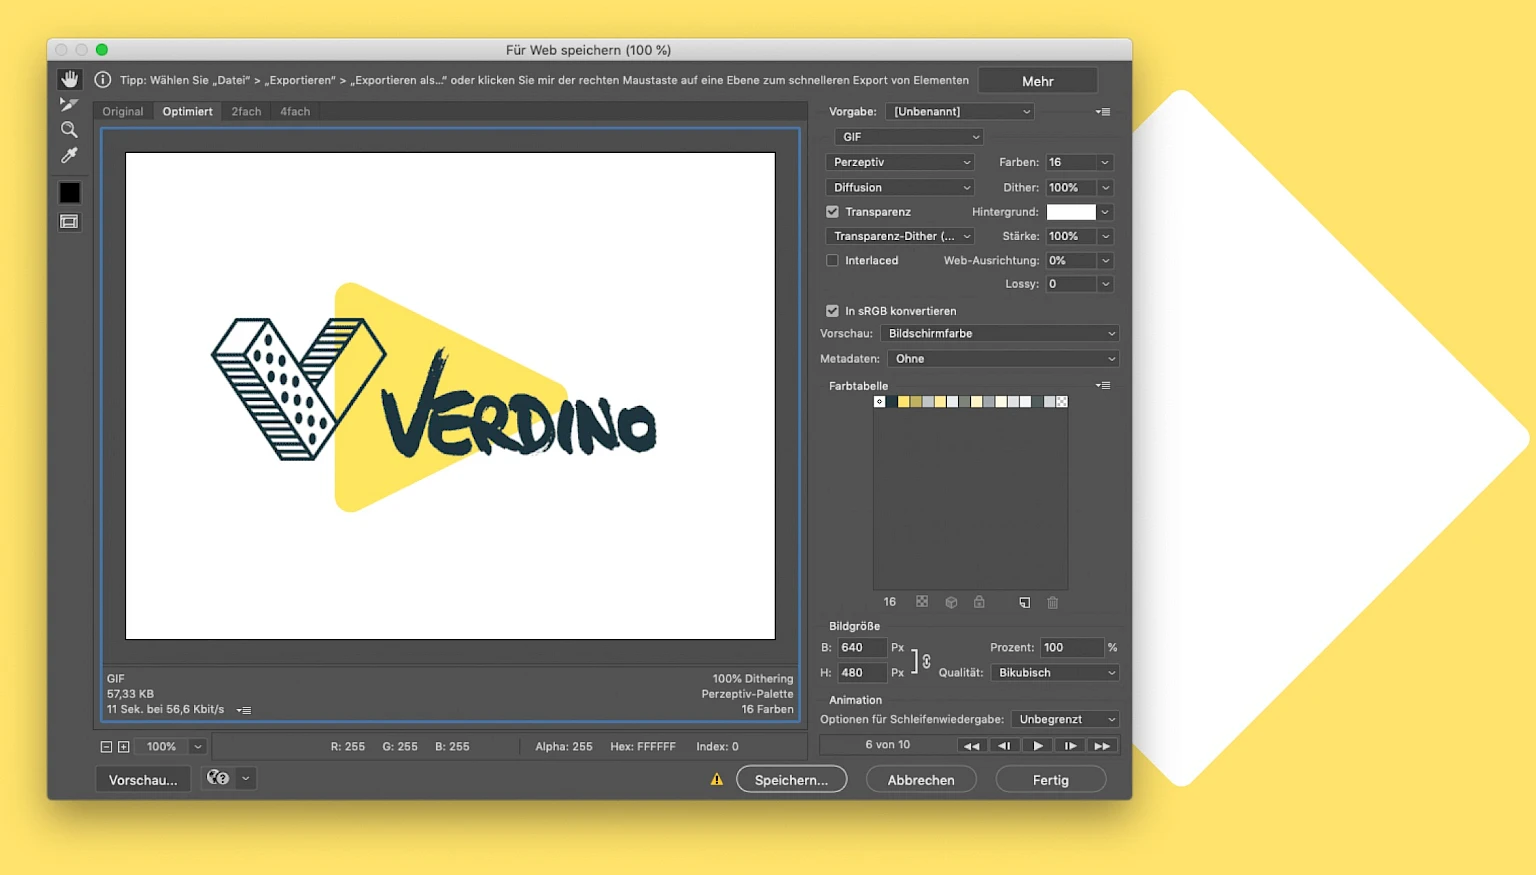Open the Diffusion dither dropdown
The image size is (1536, 875).
[900, 187]
